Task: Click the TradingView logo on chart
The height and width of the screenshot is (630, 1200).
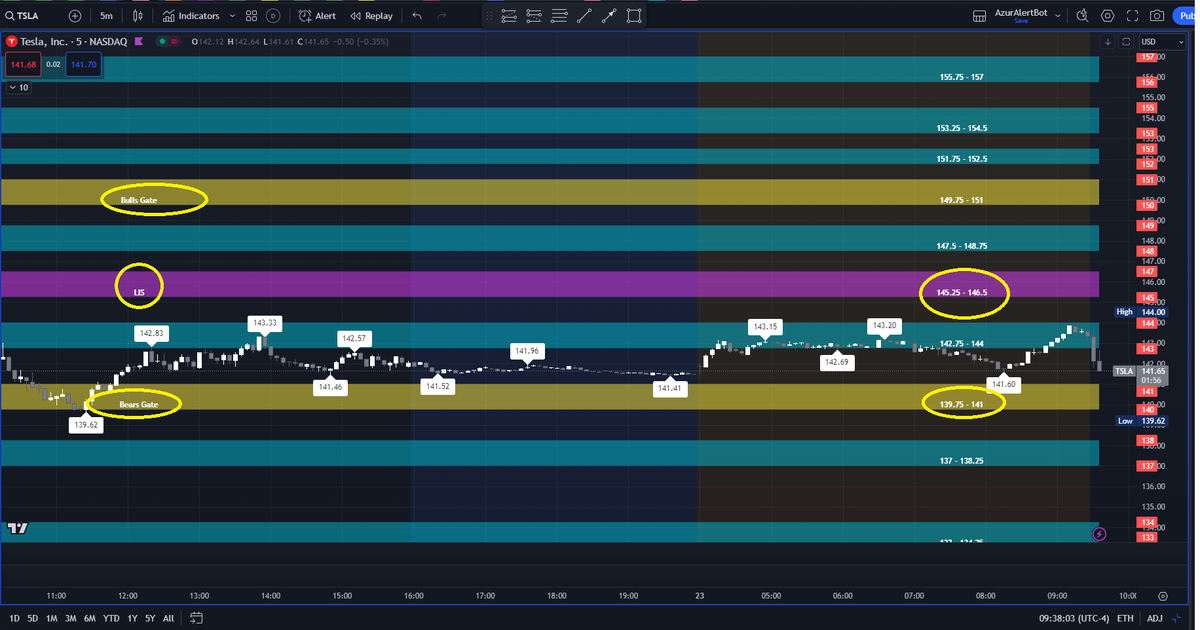Action: pos(16,528)
